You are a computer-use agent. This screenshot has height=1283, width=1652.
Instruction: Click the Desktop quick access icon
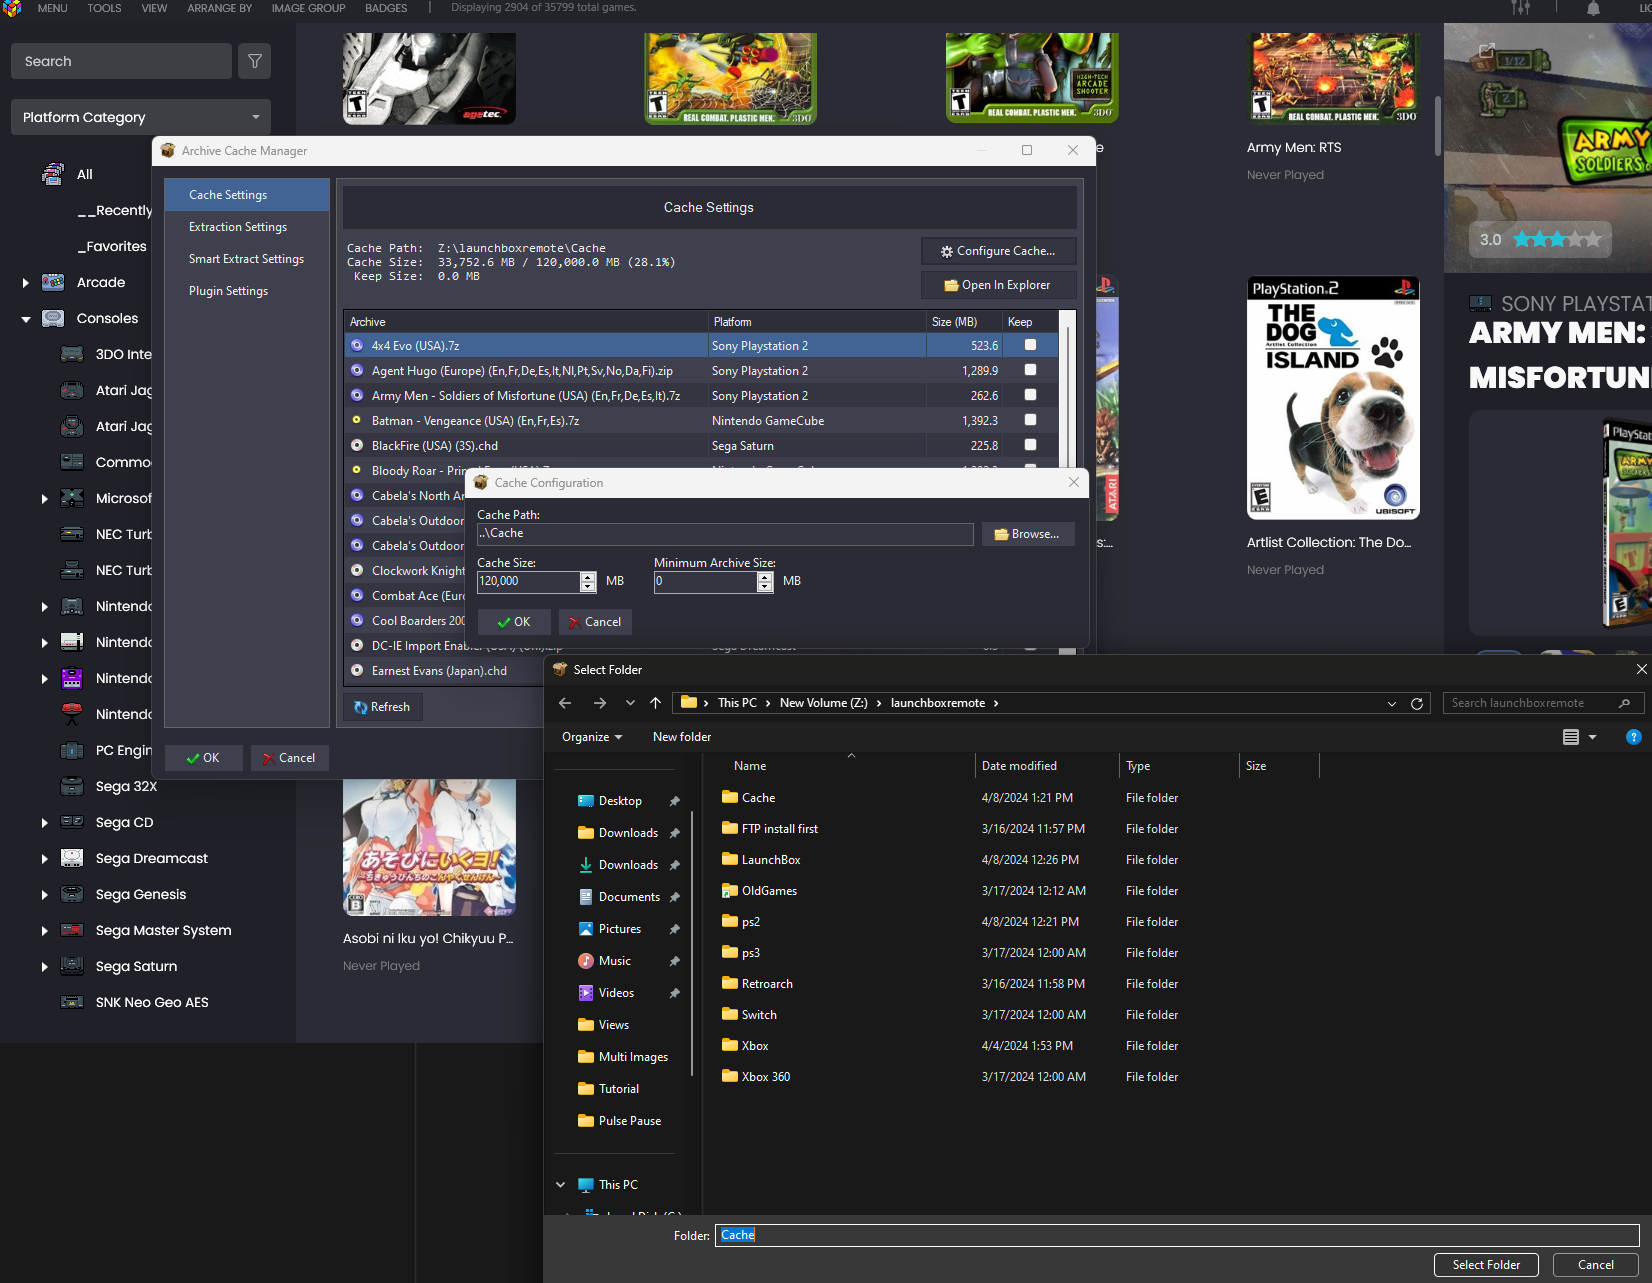(586, 801)
